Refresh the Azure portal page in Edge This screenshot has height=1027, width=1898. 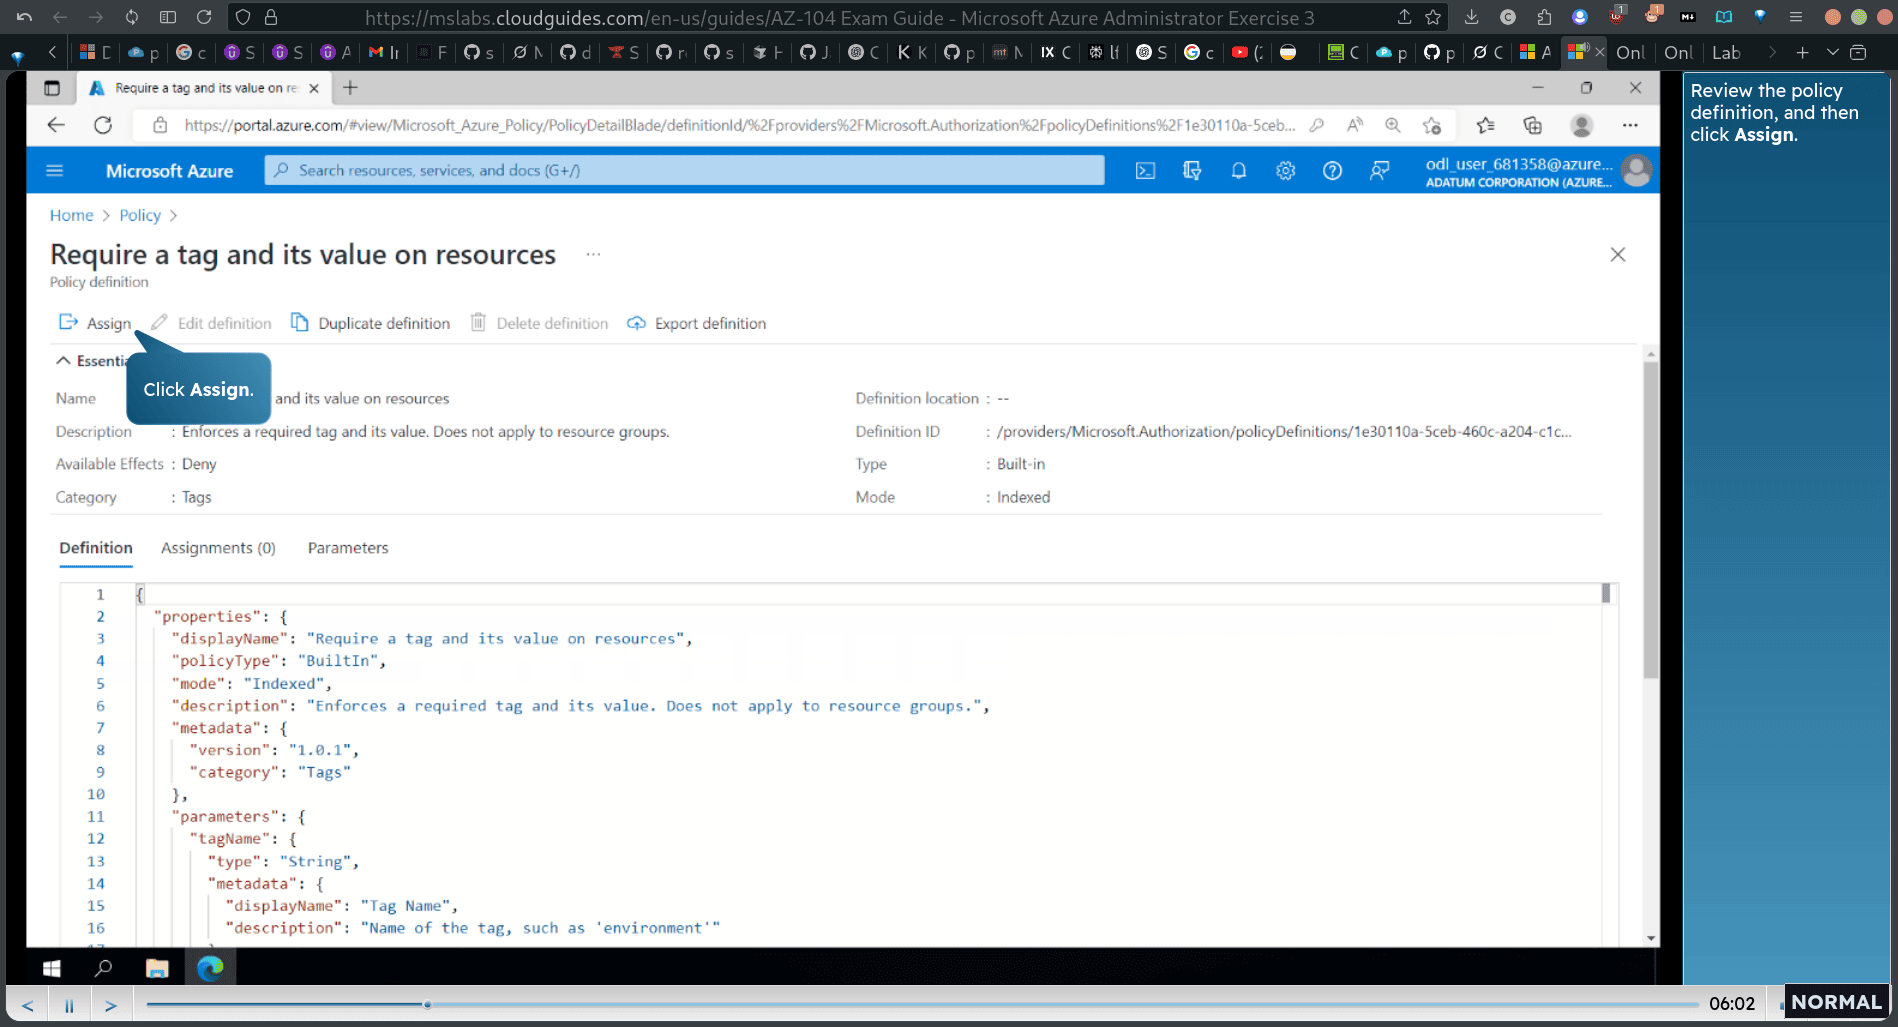click(103, 125)
